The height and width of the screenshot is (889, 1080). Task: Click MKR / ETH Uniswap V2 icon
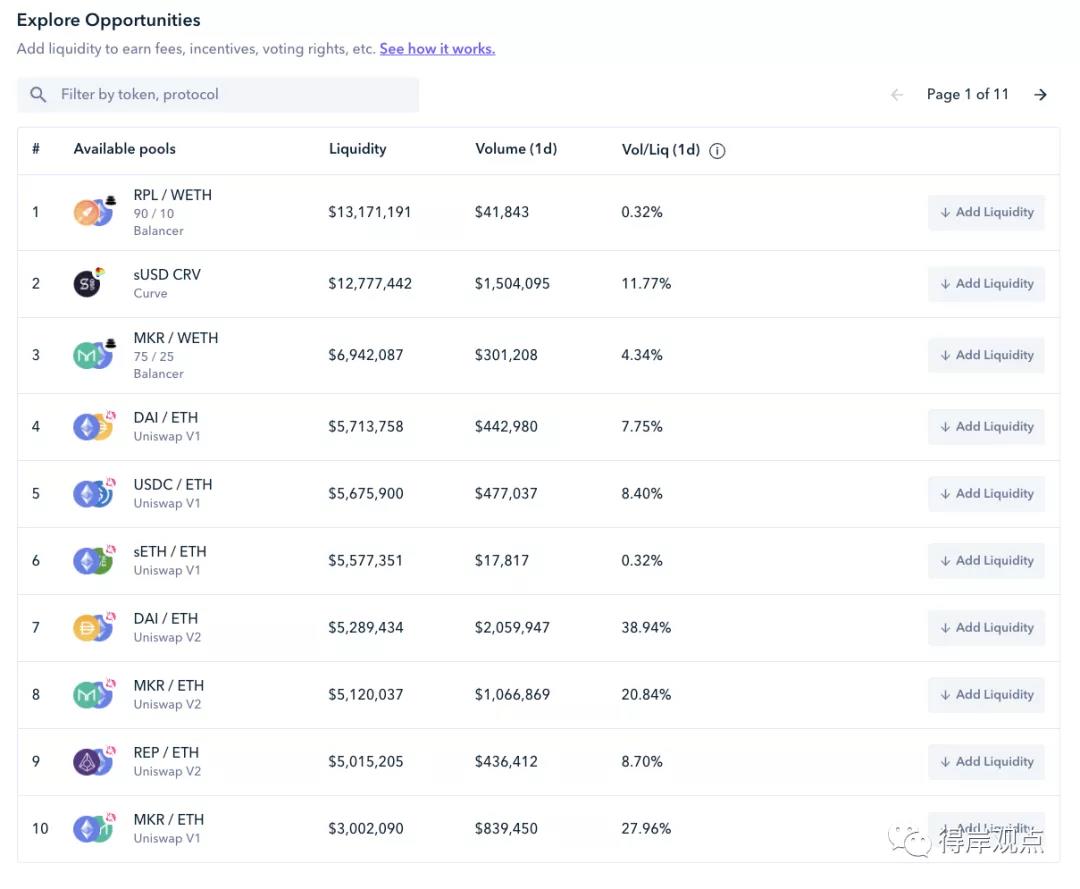94,694
